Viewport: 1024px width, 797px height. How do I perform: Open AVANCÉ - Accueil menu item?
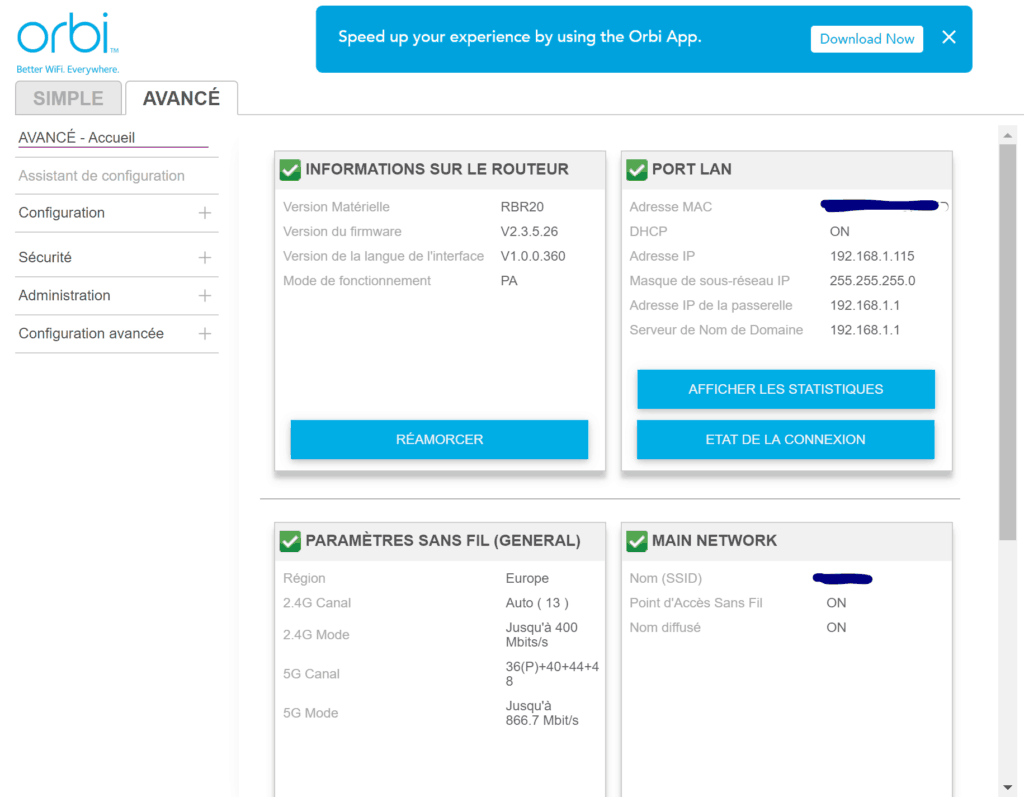77,138
